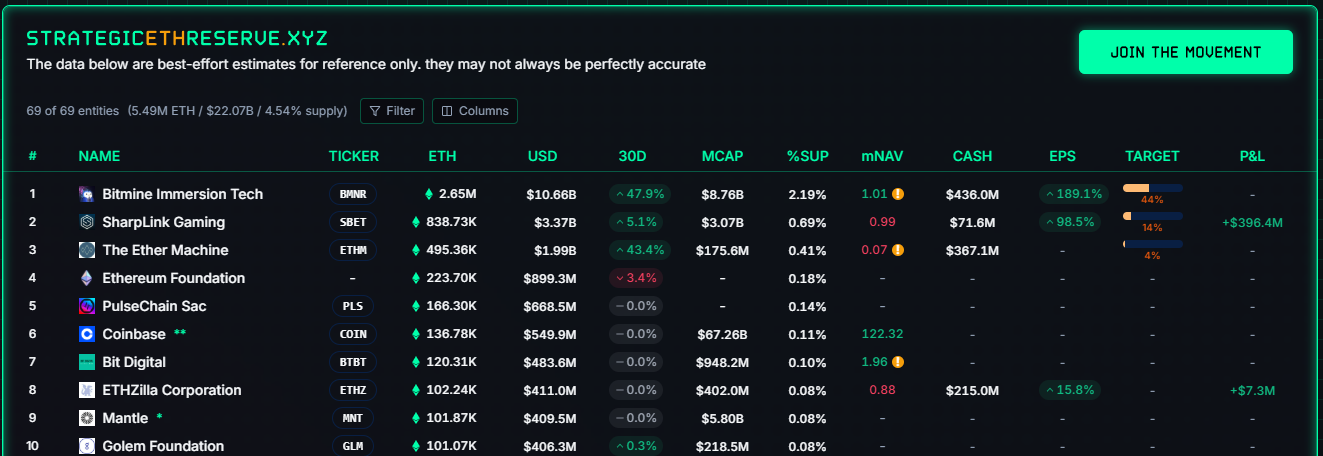Open the COIN ticker badge

[x=353, y=334]
